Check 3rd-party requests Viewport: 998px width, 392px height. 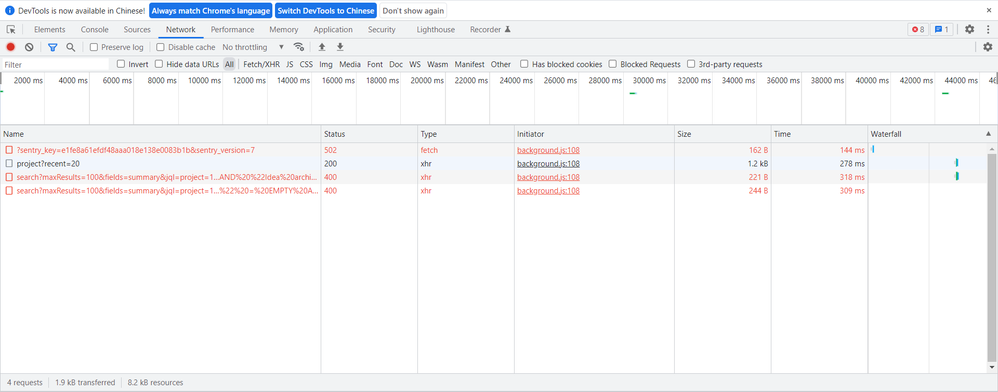[691, 64]
